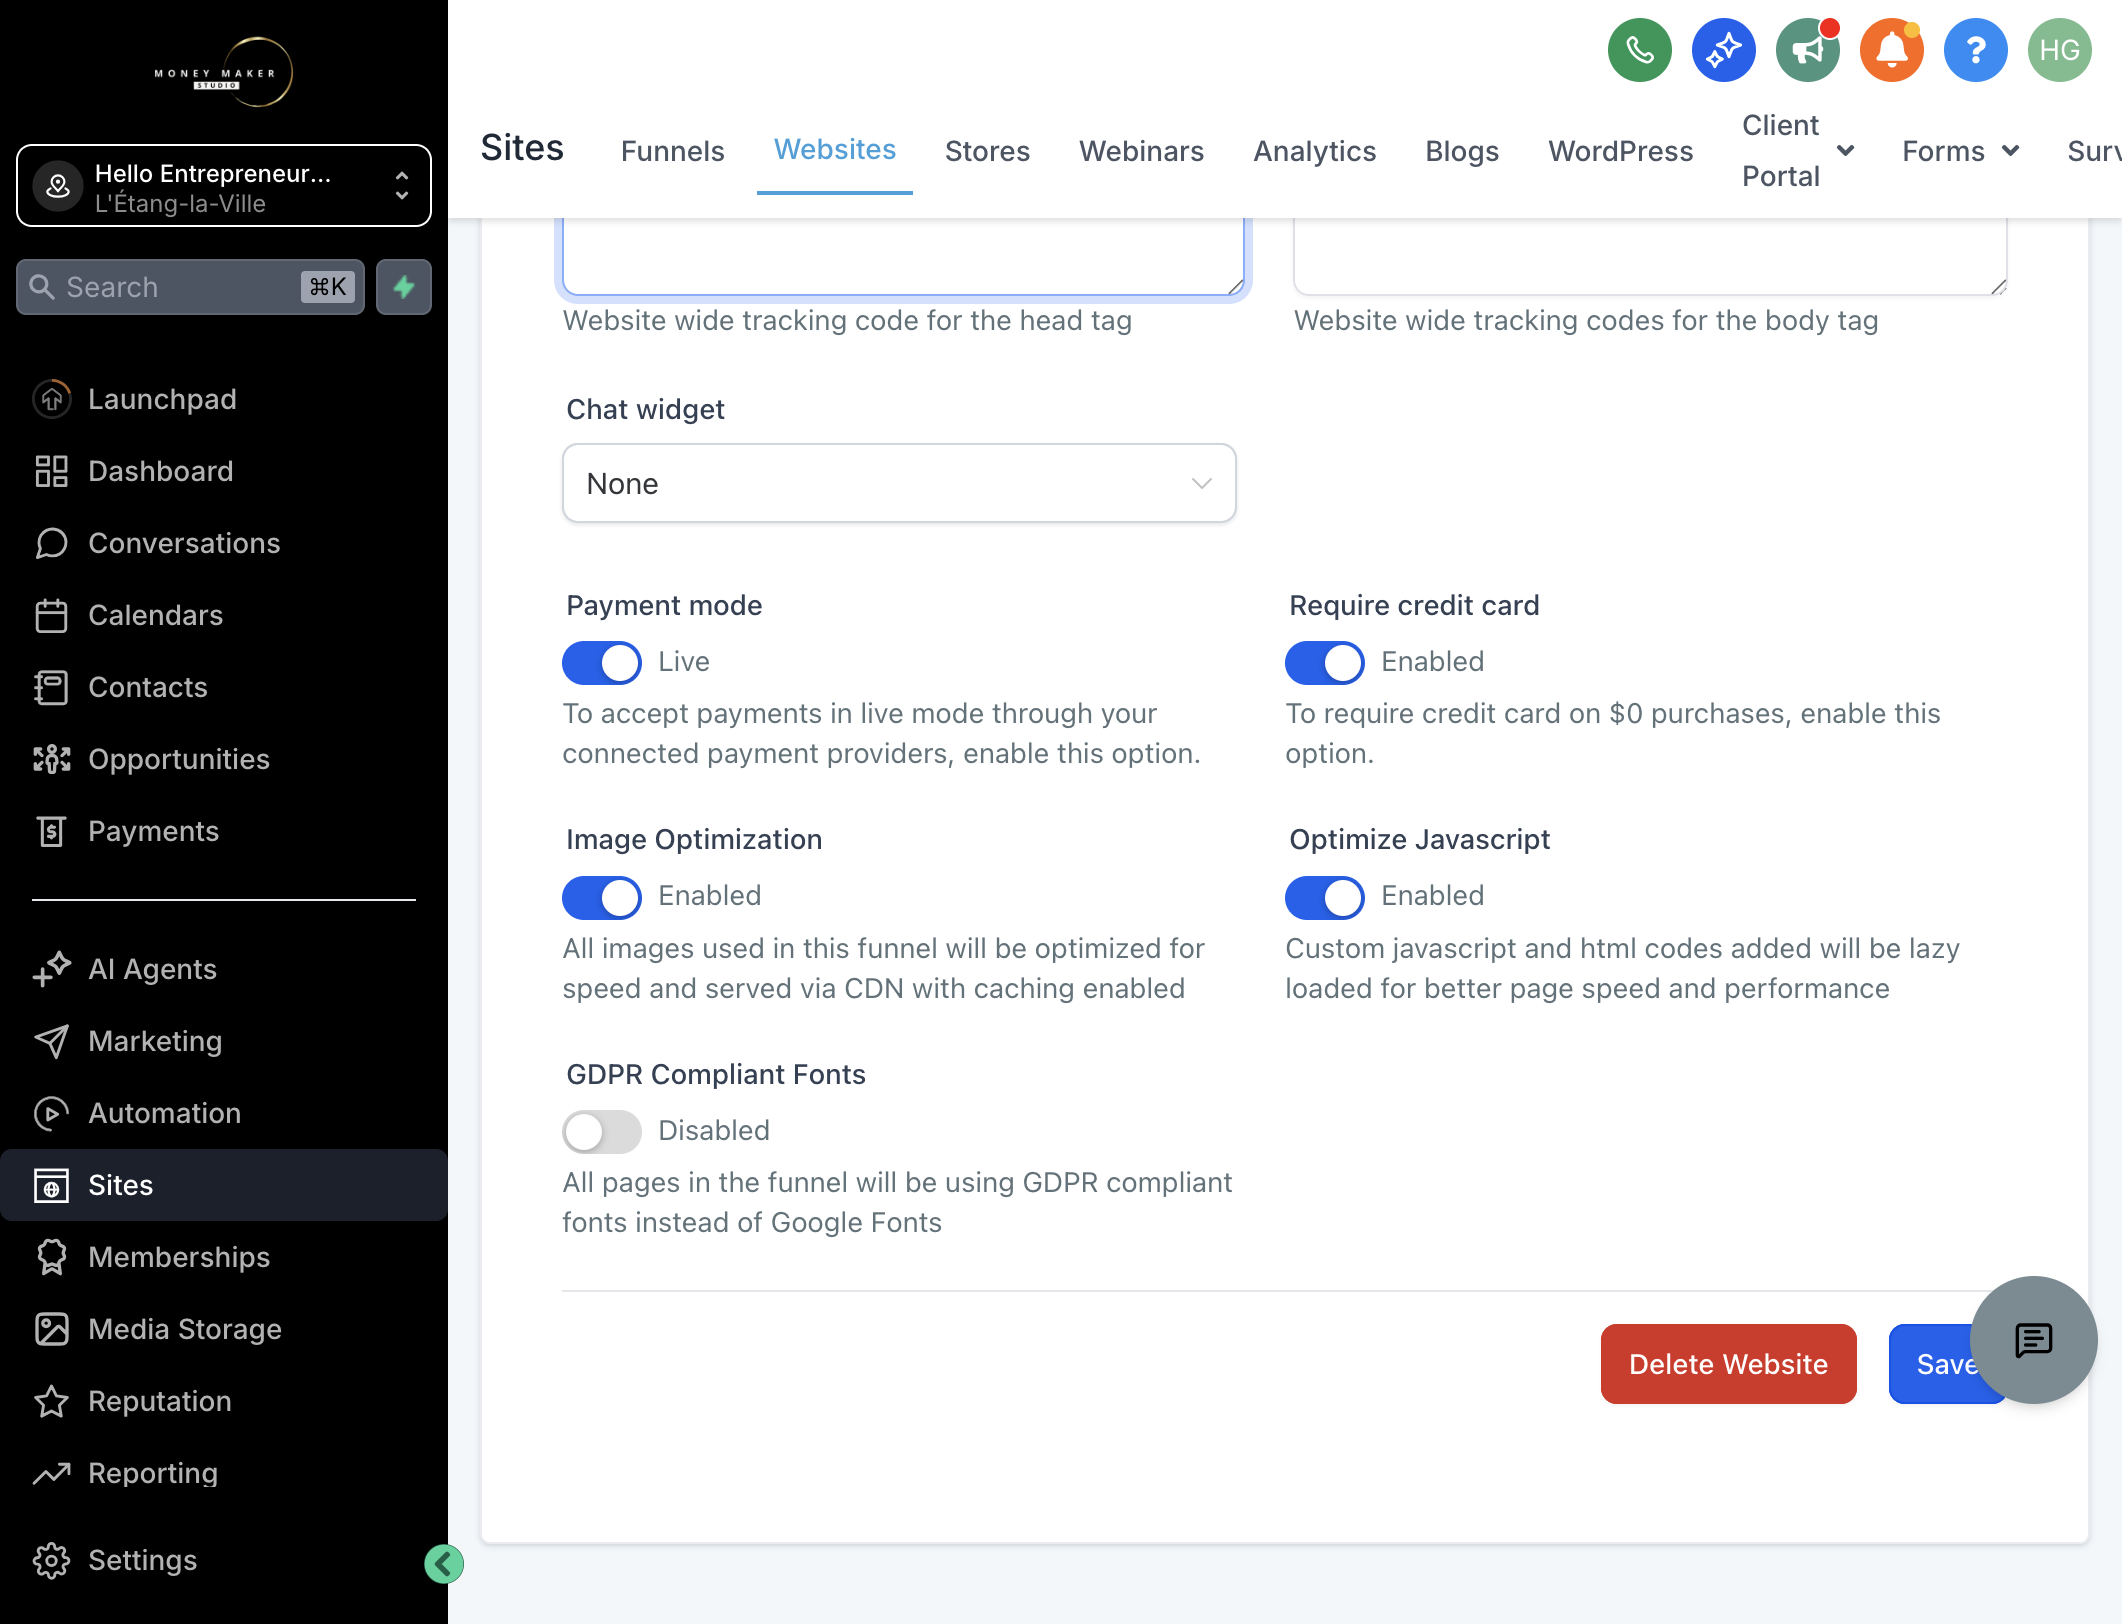Viewport: 2122px width, 1624px height.
Task: Open Reputation in sidebar
Action: [224, 1401]
